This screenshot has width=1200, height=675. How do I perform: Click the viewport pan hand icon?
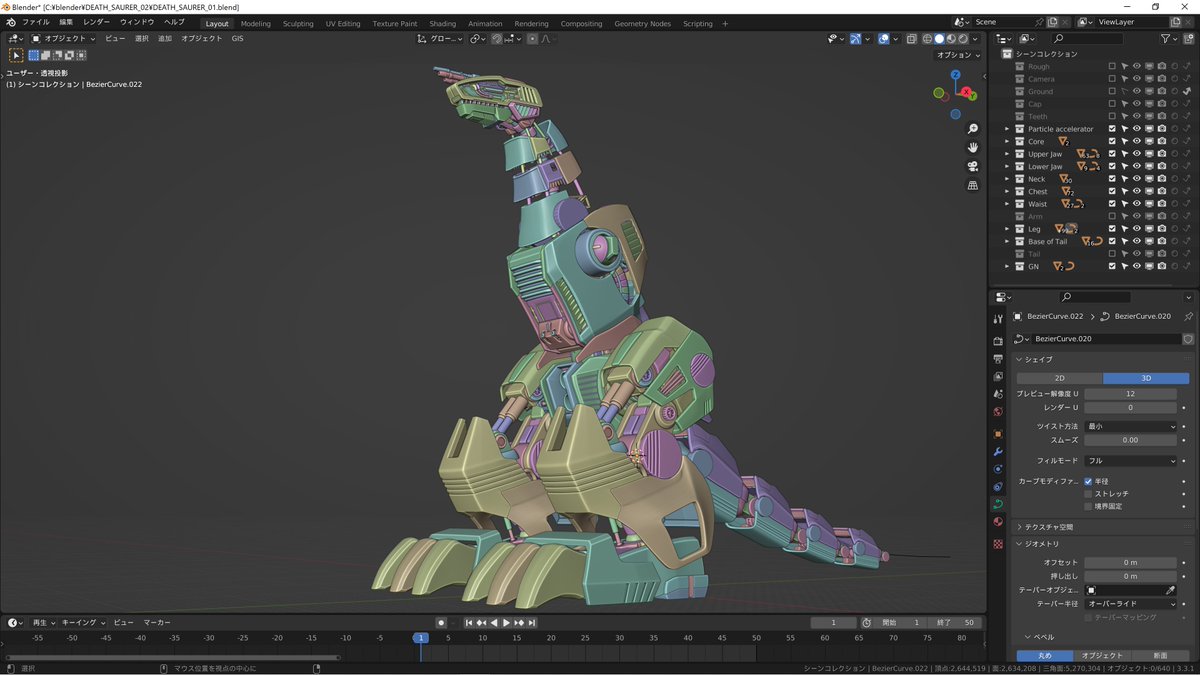[972, 148]
